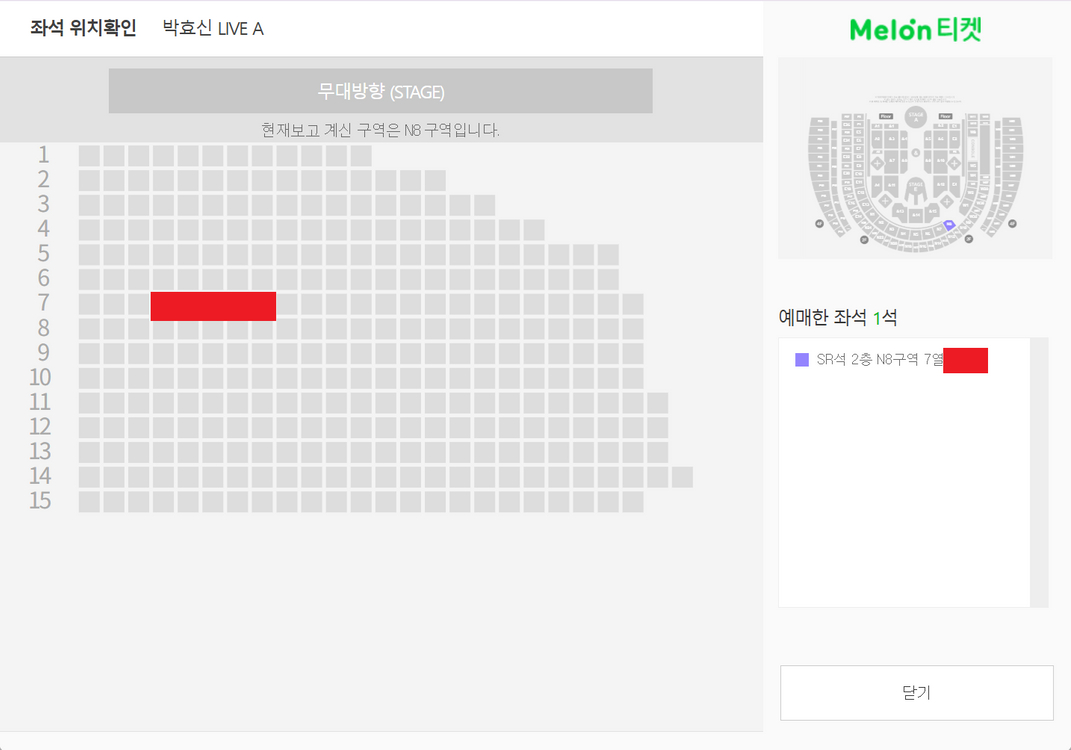This screenshot has width=1071, height=750.
Task: Select the highlighted purple N8 section on the venue map
Action: click(949, 224)
